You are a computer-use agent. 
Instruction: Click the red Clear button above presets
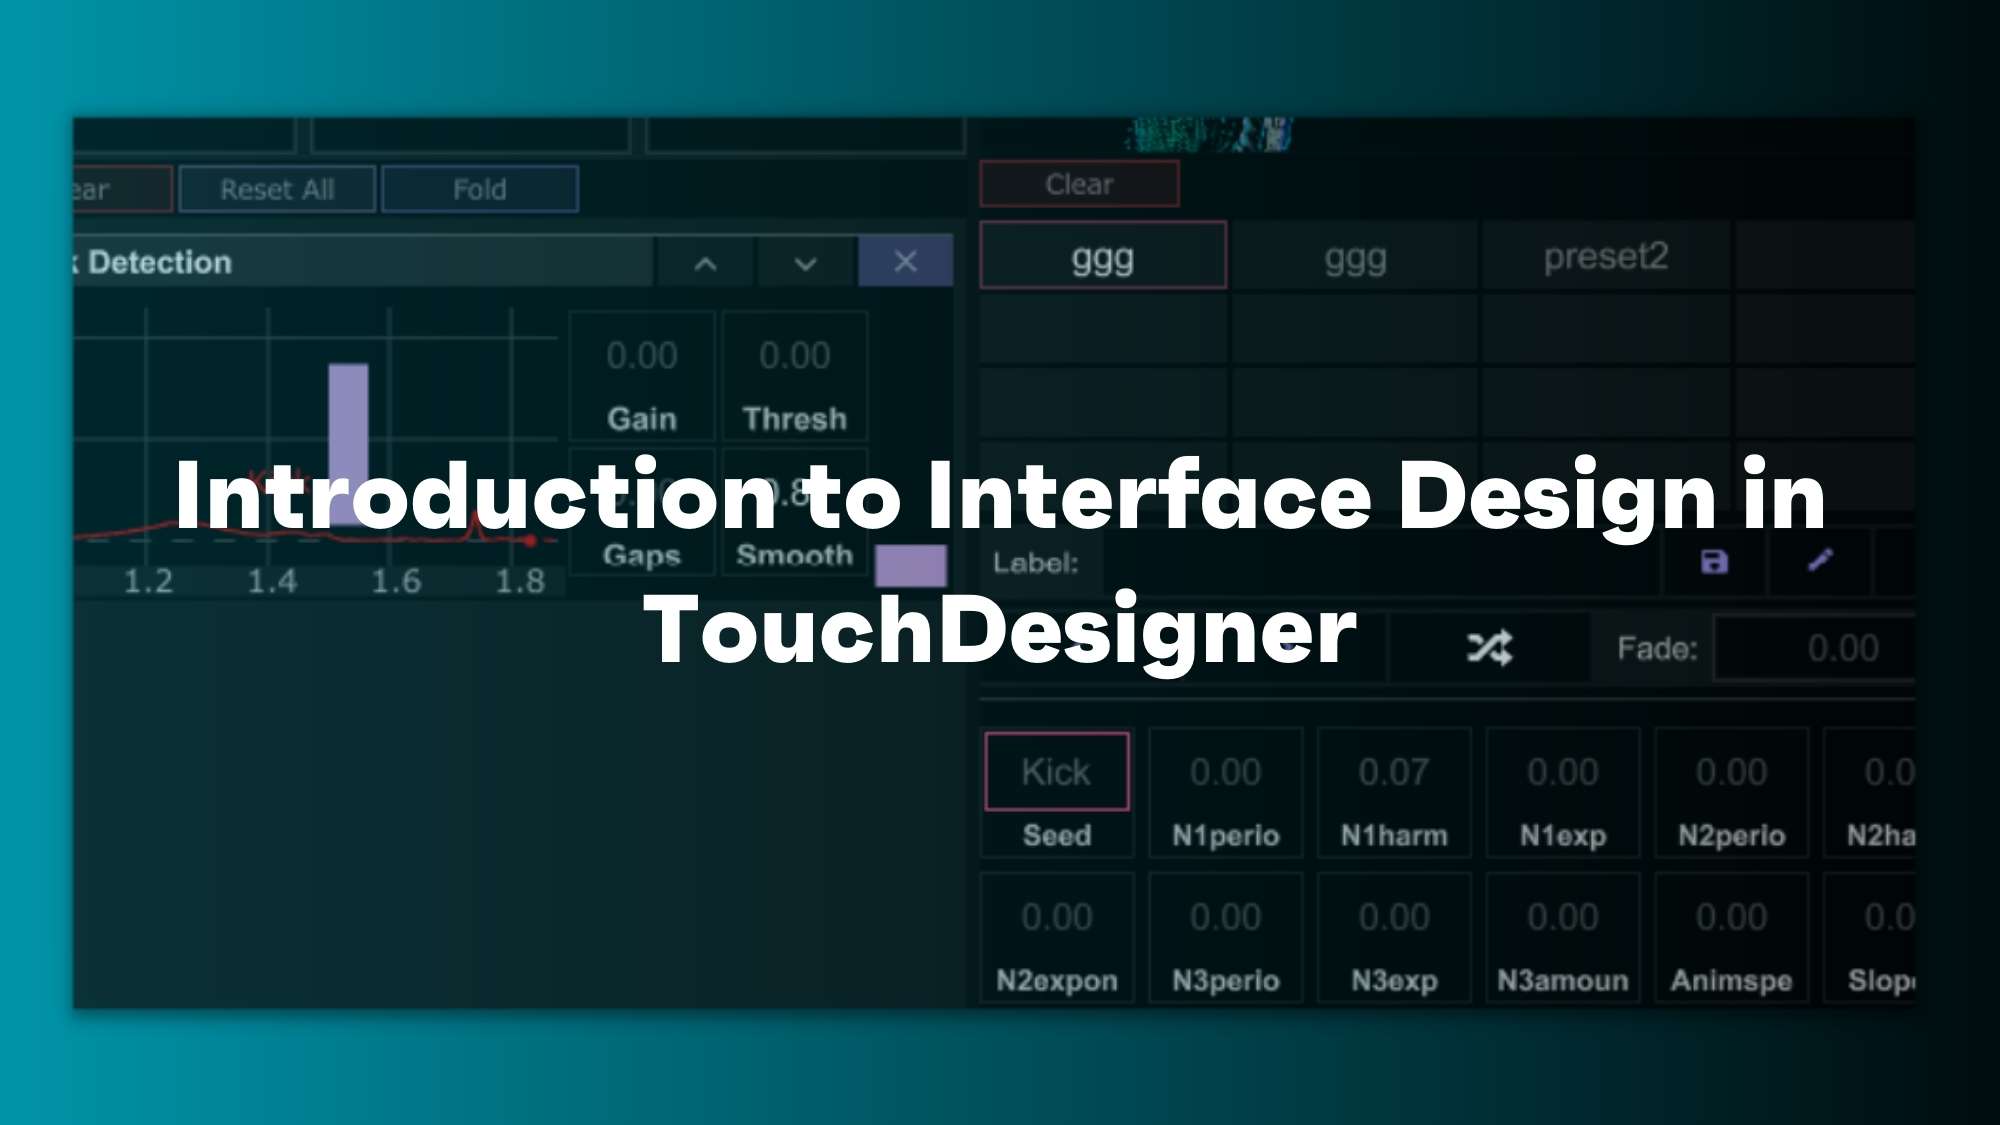coord(1079,184)
